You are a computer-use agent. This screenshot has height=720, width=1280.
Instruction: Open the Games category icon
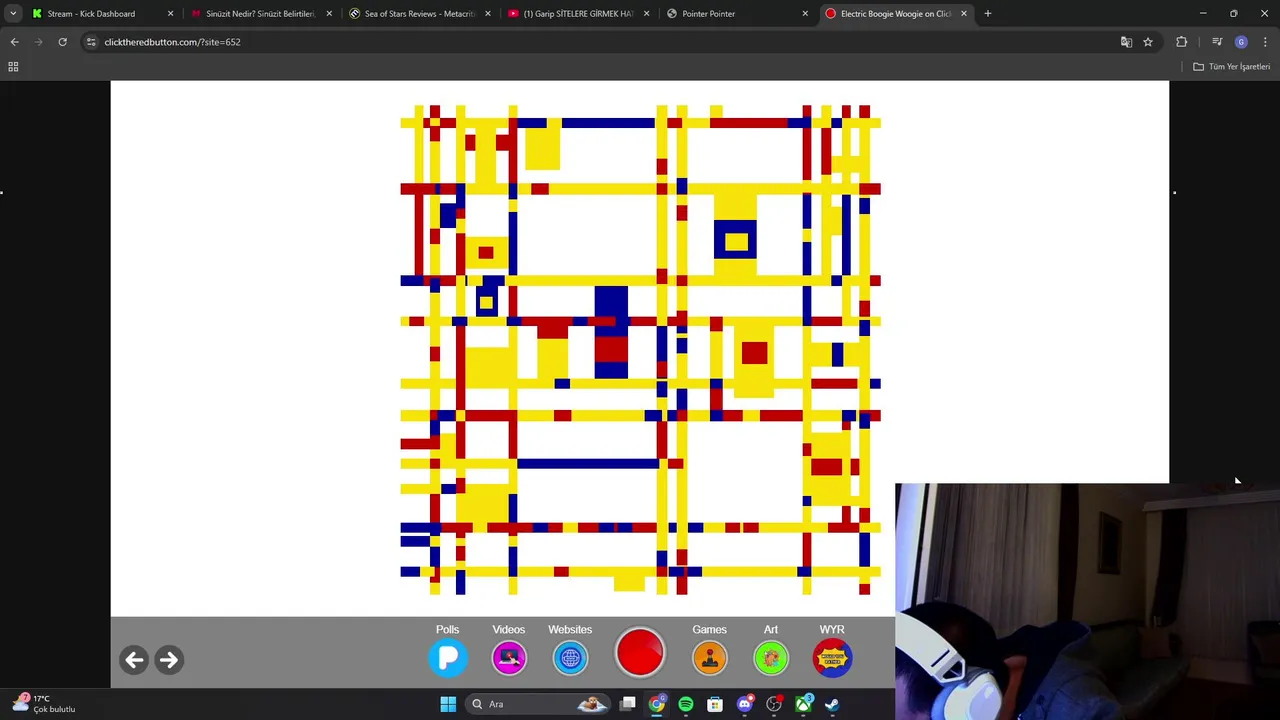tap(709, 657)
